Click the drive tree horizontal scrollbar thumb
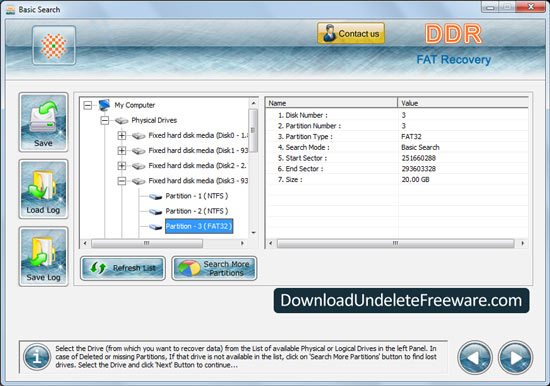 tap(147, 243)
